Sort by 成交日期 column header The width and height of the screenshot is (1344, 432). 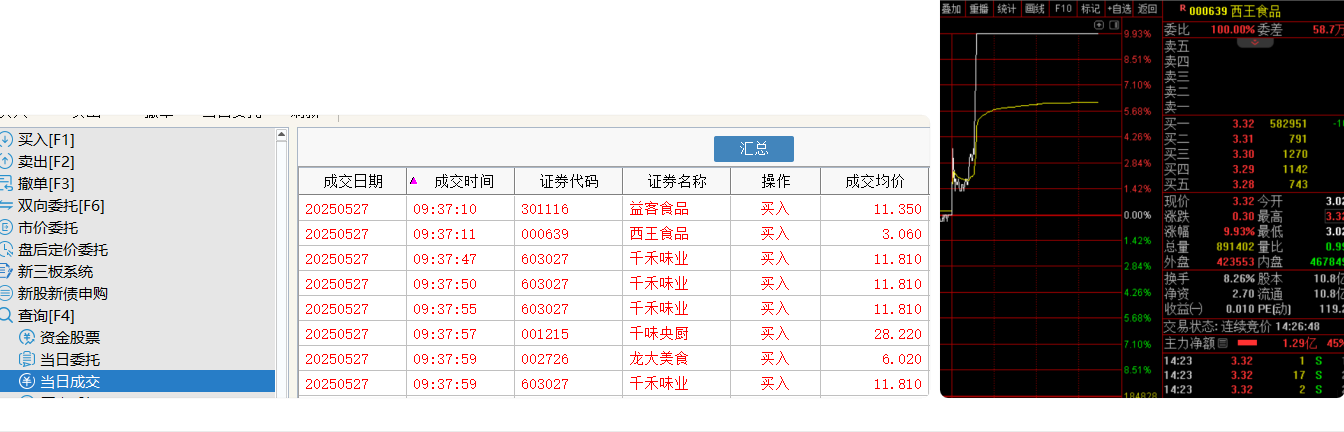point(352,181)
